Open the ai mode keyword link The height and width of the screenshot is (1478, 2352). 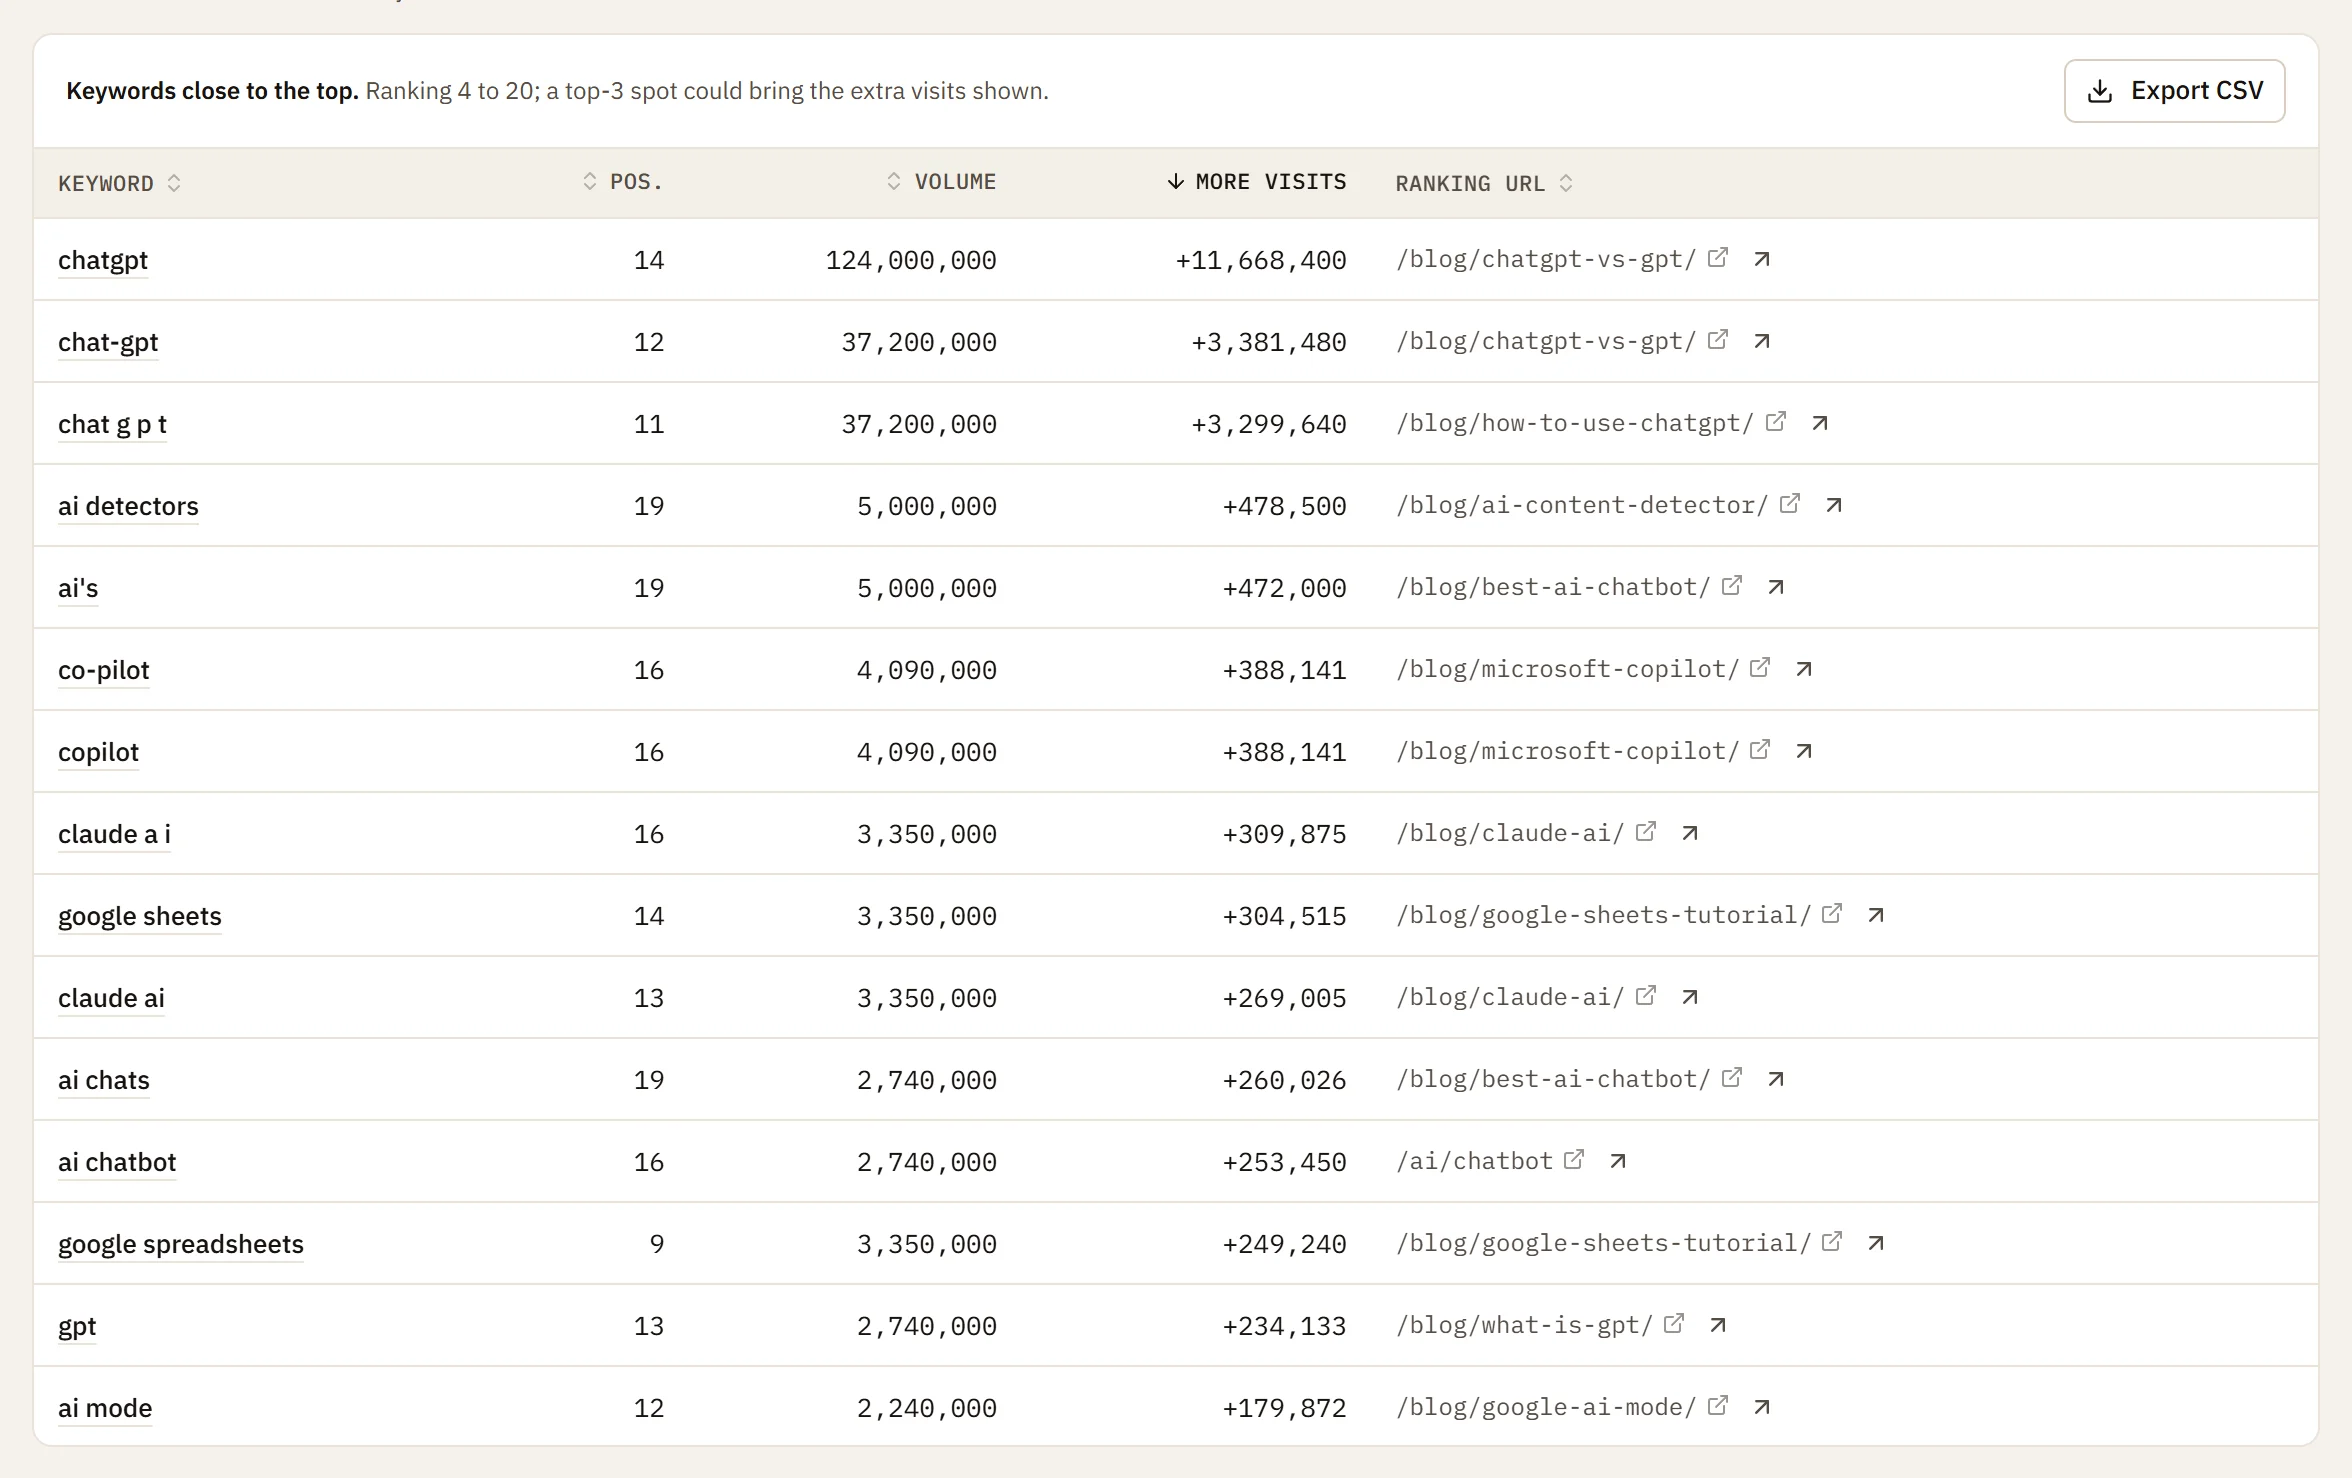point(105,1409)
